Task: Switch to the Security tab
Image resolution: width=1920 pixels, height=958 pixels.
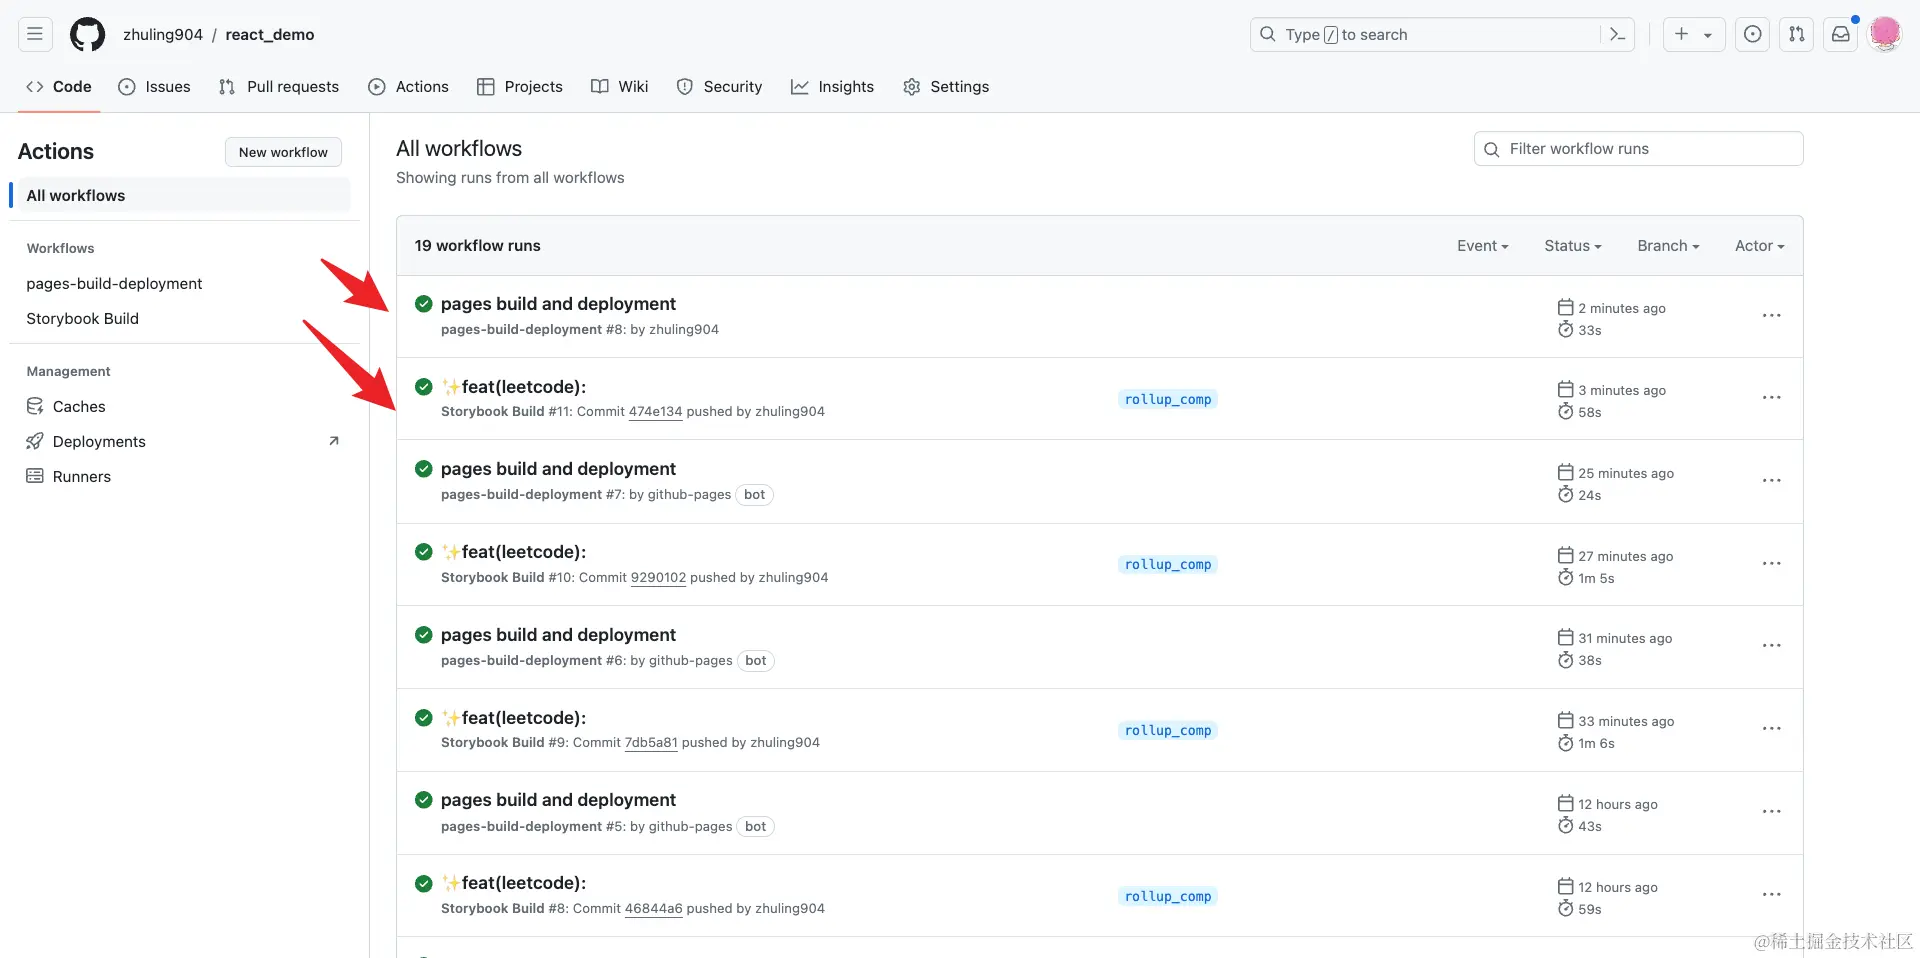Action: coord(719,87)
